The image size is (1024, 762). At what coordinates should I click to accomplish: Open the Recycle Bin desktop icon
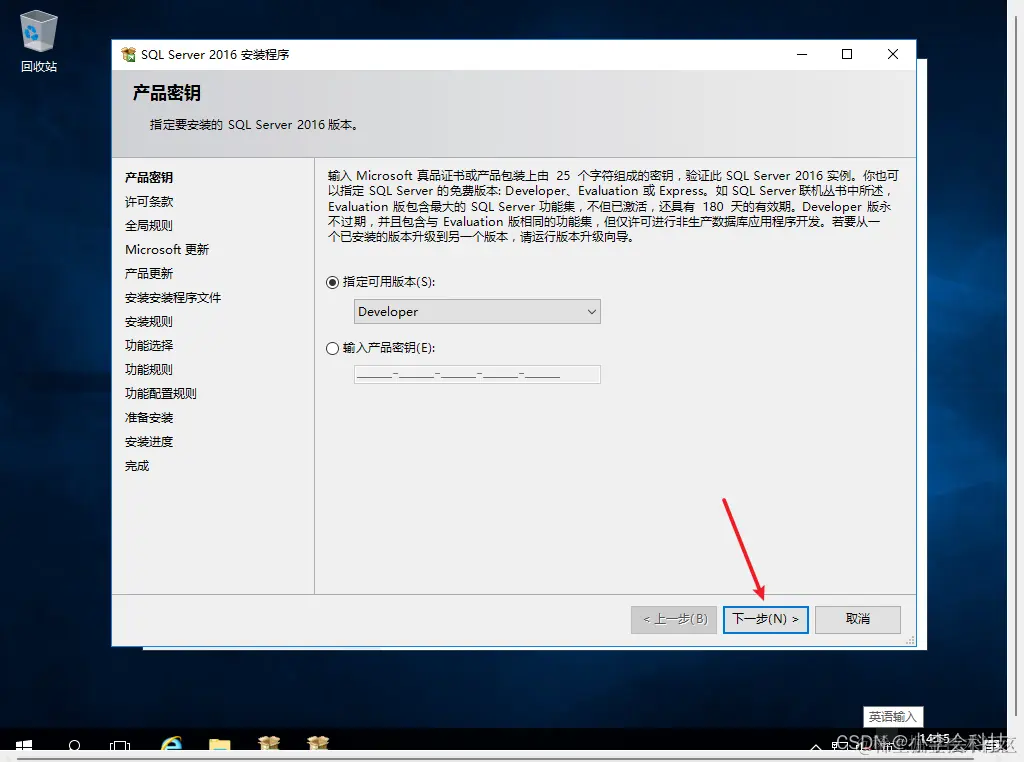39,41
